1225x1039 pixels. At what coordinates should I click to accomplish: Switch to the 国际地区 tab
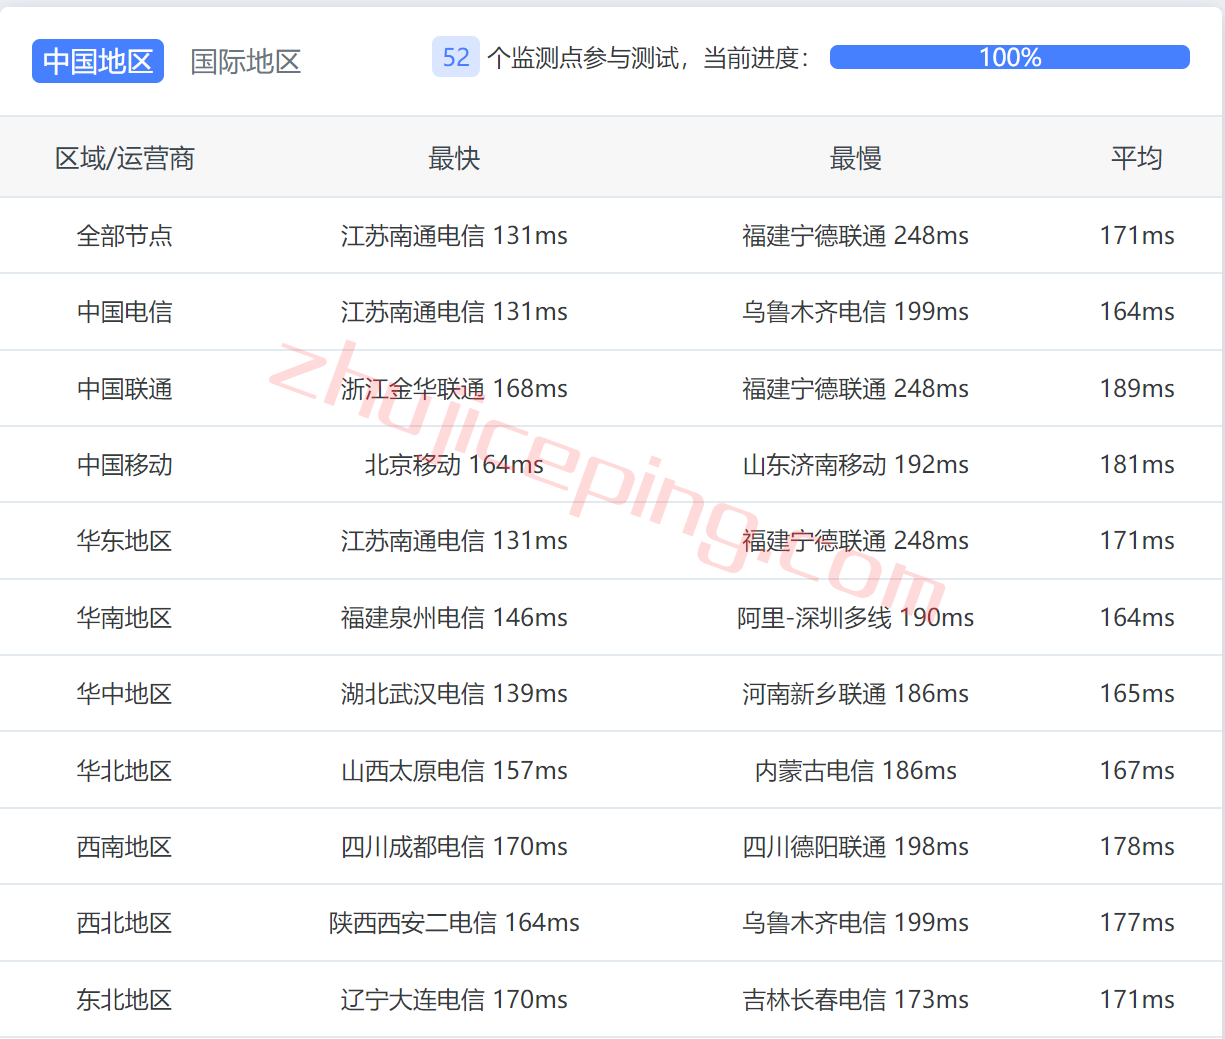pos(246,61)
